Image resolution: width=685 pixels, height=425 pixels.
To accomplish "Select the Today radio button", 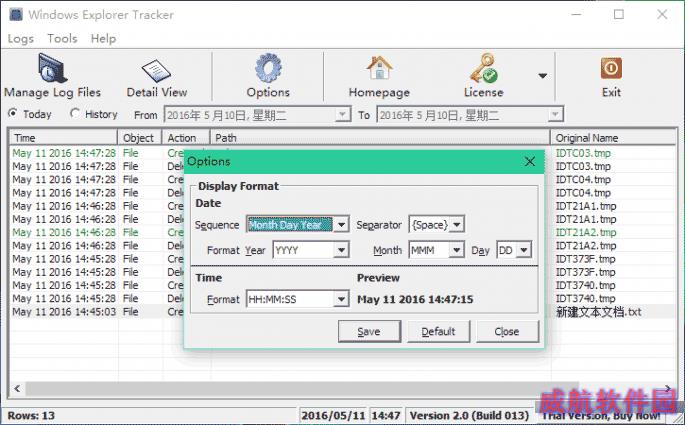I will (13, 114).
